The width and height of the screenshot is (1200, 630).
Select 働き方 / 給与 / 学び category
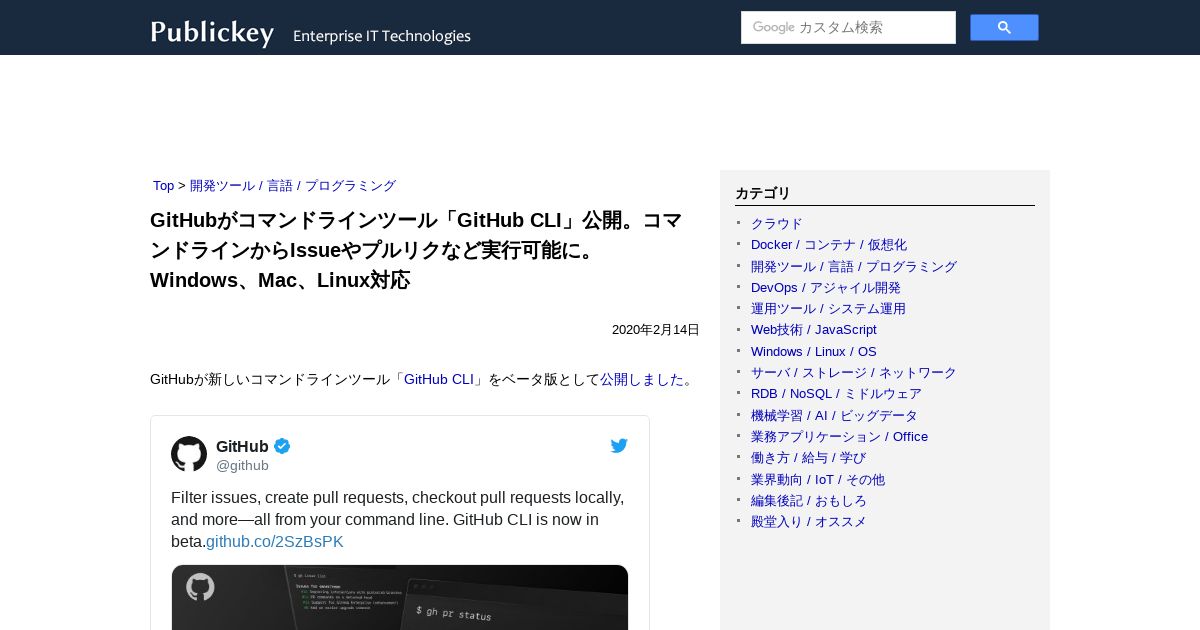[x=809, y=458]
